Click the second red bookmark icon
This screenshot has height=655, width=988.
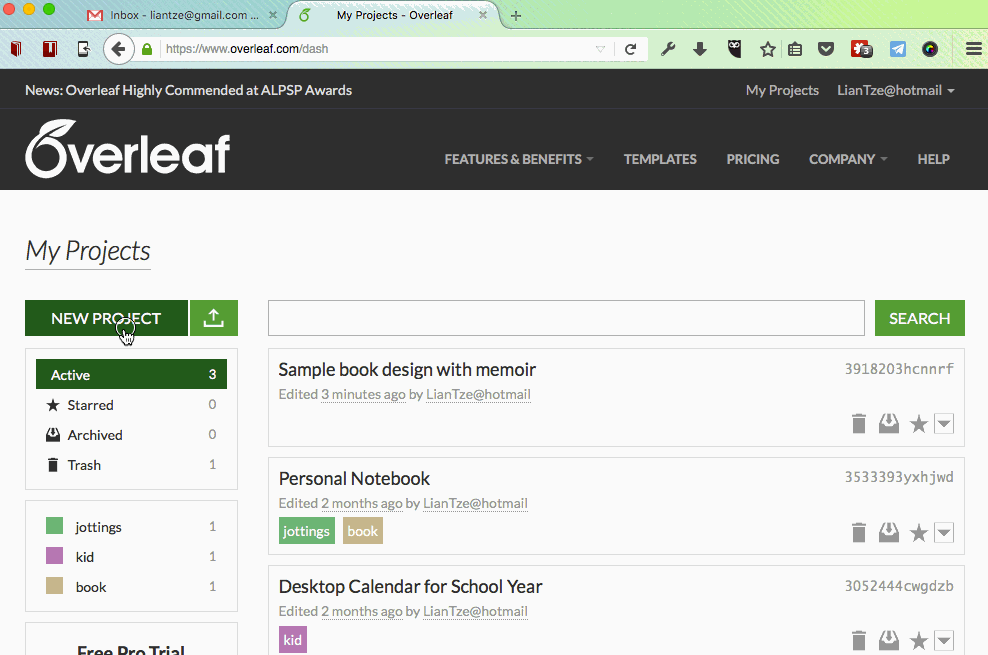point(50,48)
